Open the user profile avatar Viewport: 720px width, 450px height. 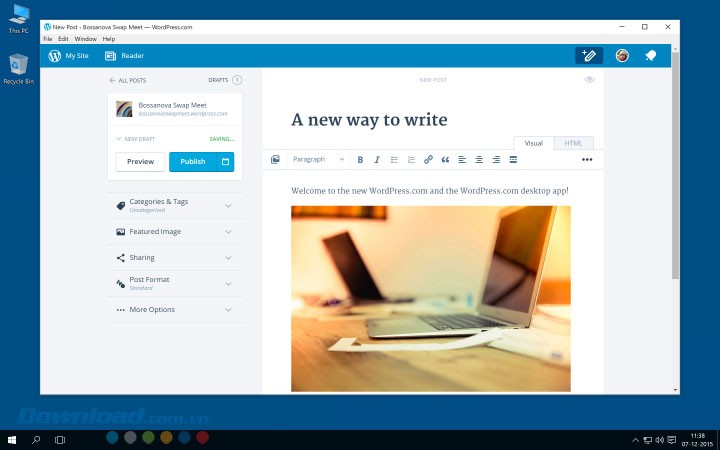click(622, 56)
